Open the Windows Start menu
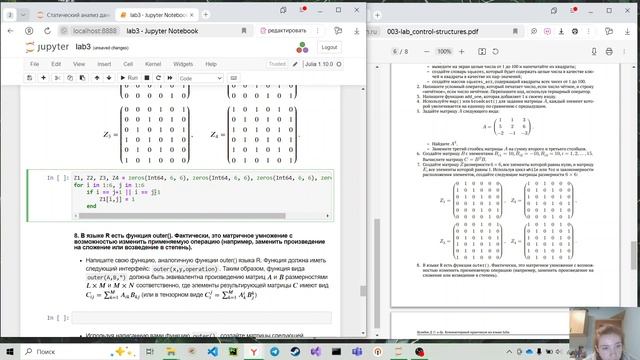 pyautogui.click(x=10, y=351)
